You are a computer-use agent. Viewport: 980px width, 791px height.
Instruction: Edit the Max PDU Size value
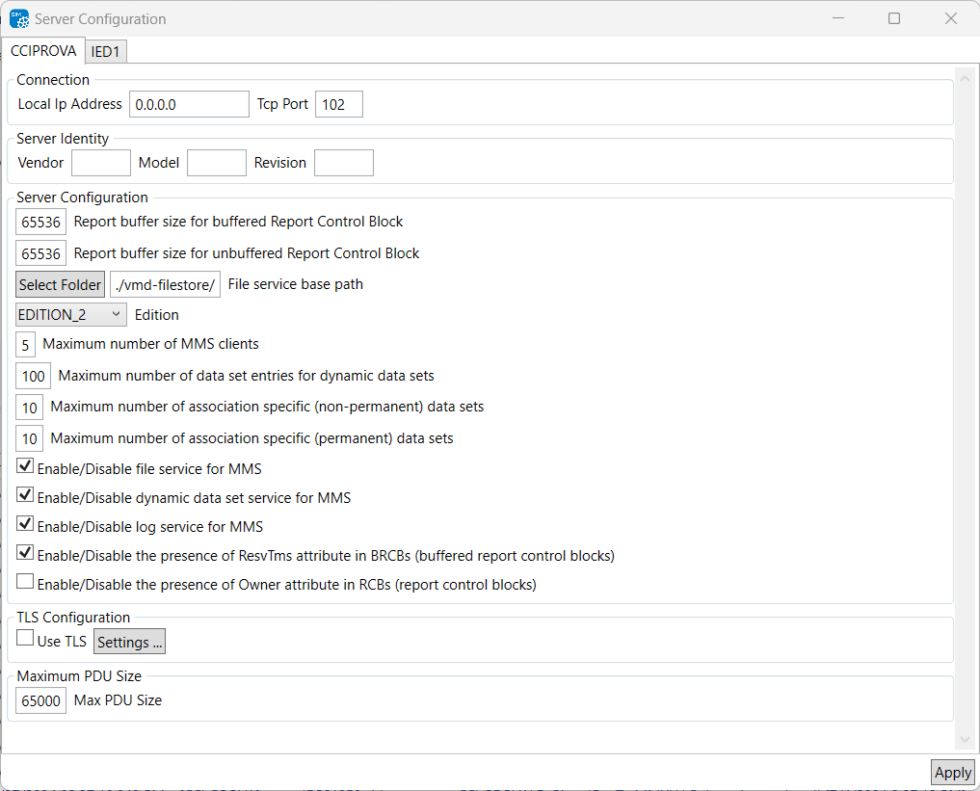coord(40,700)
